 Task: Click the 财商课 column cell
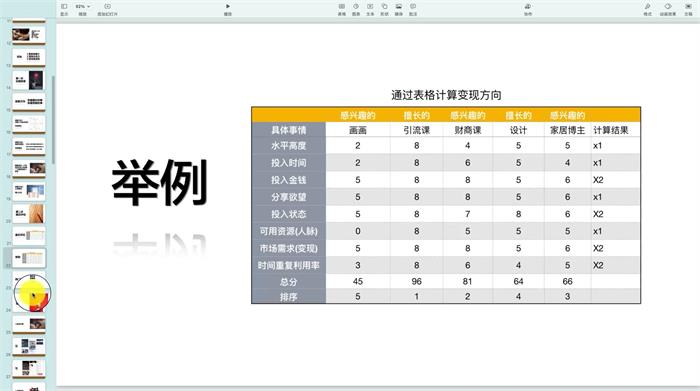click(x=467, y=130)
